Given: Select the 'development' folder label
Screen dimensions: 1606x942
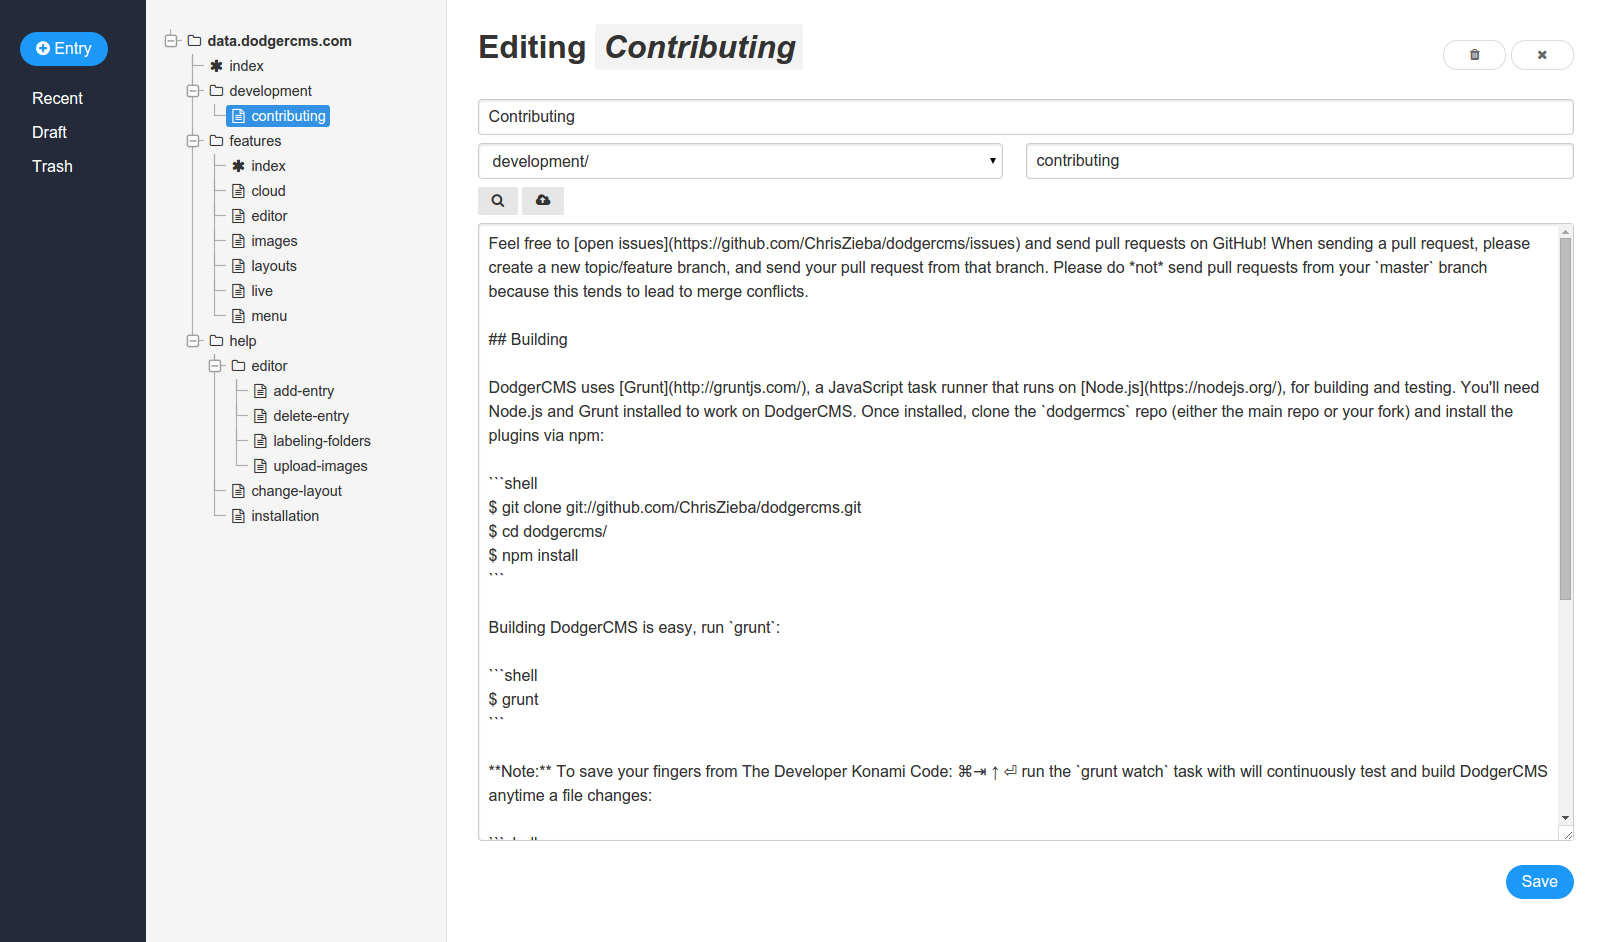Looking at the screenshot, I should click(270, 91).
